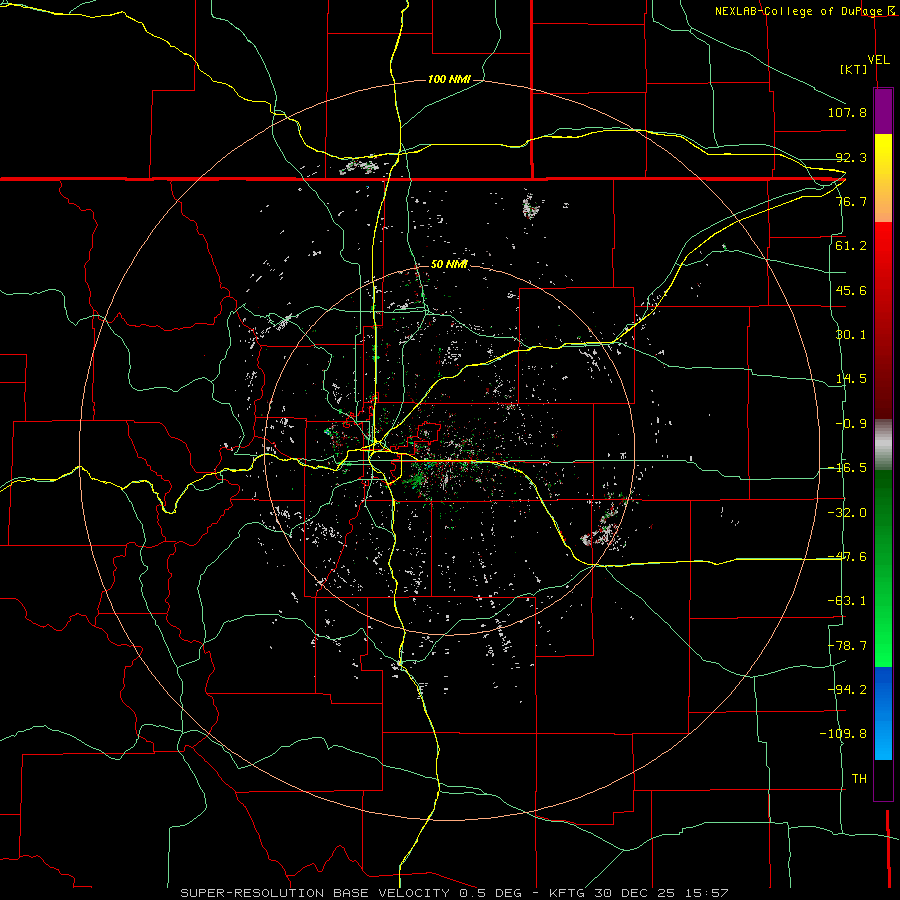Click the 50 NMI range ring label

pos(449,265)
